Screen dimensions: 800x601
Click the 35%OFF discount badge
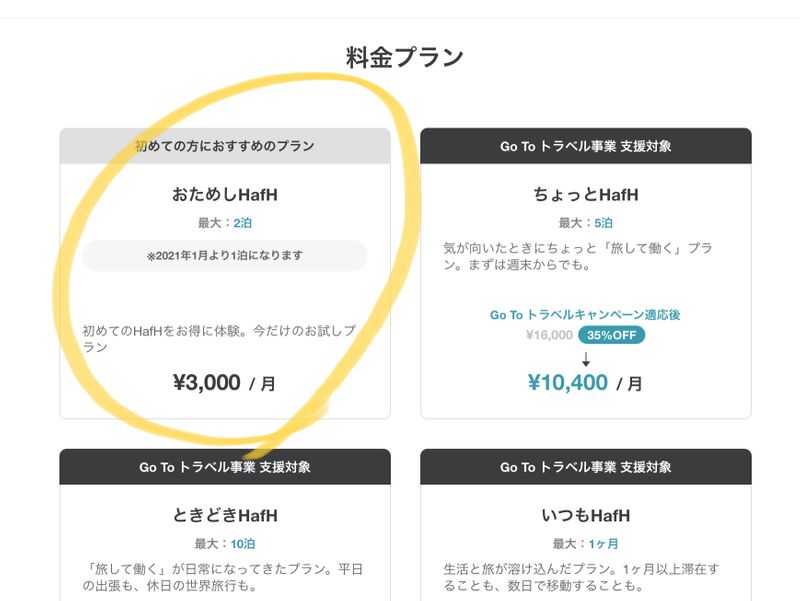click(x=610, y=336)
